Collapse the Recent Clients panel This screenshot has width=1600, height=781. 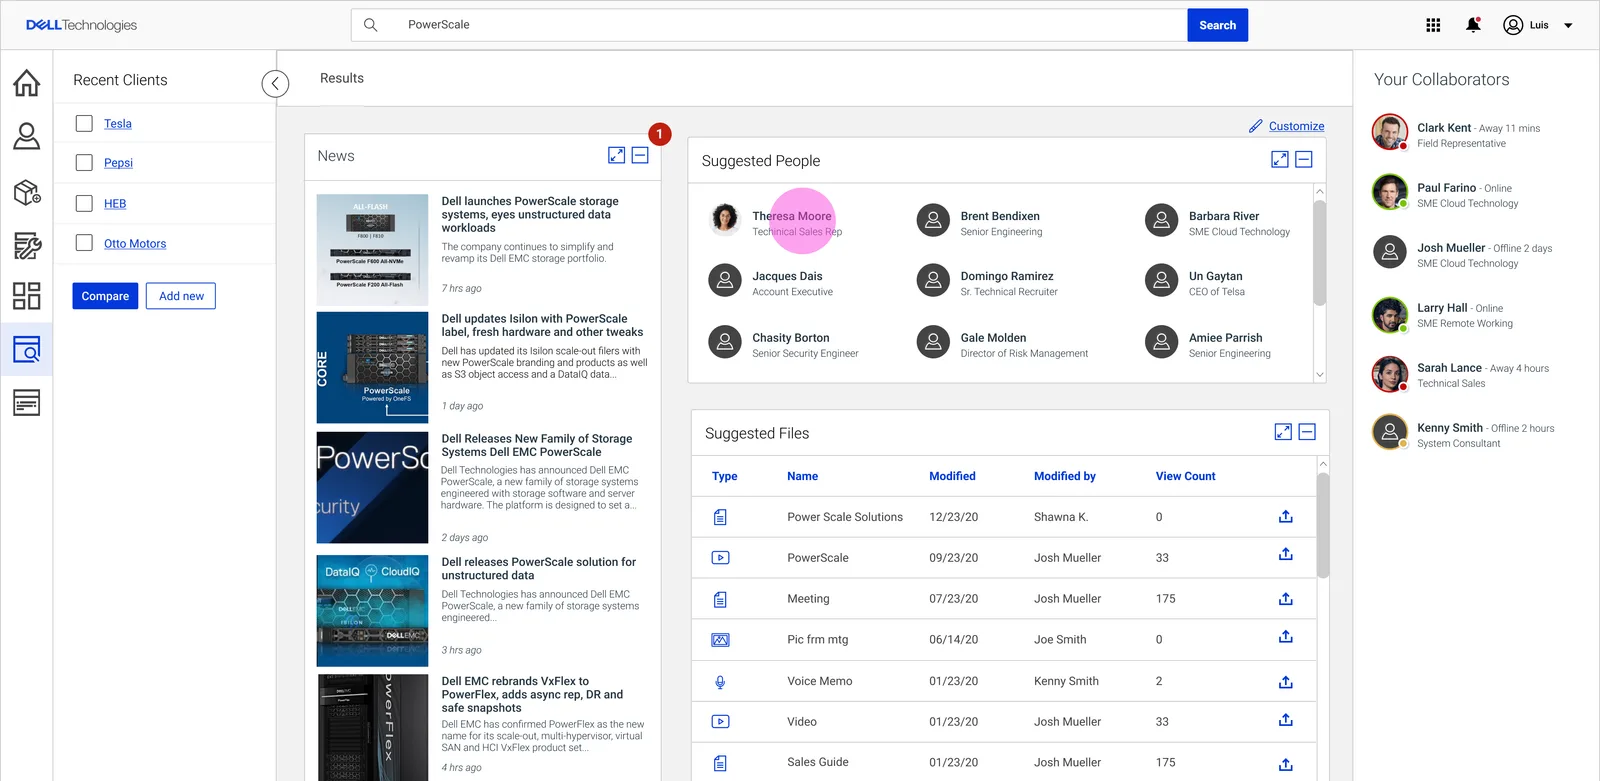[275, 84]
